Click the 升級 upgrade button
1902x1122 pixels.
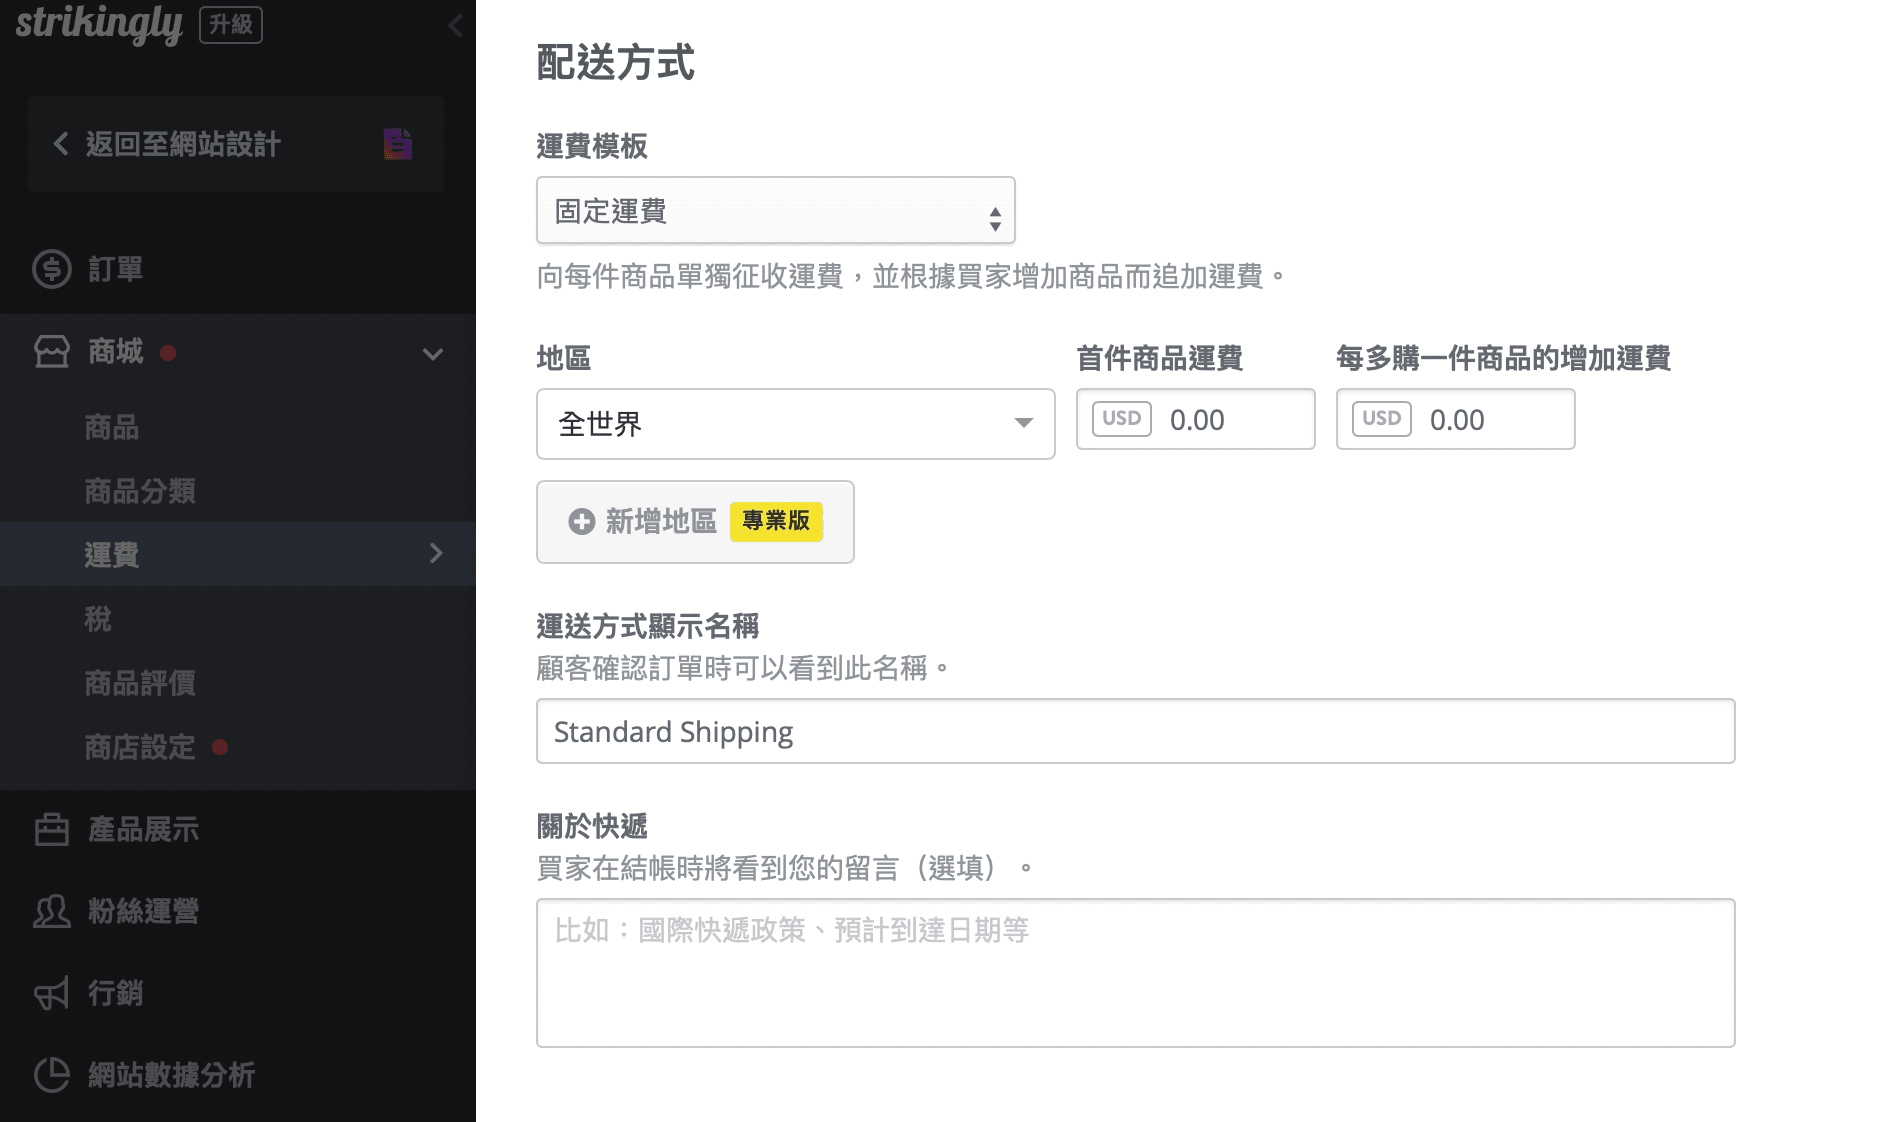pos(230,25)
